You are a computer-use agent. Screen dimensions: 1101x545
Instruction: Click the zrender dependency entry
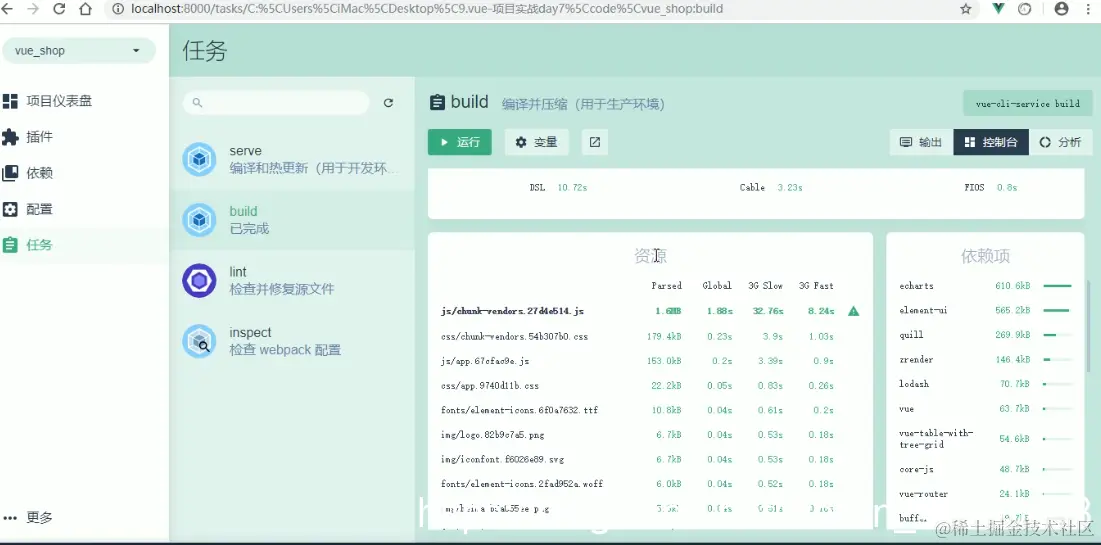985,360
